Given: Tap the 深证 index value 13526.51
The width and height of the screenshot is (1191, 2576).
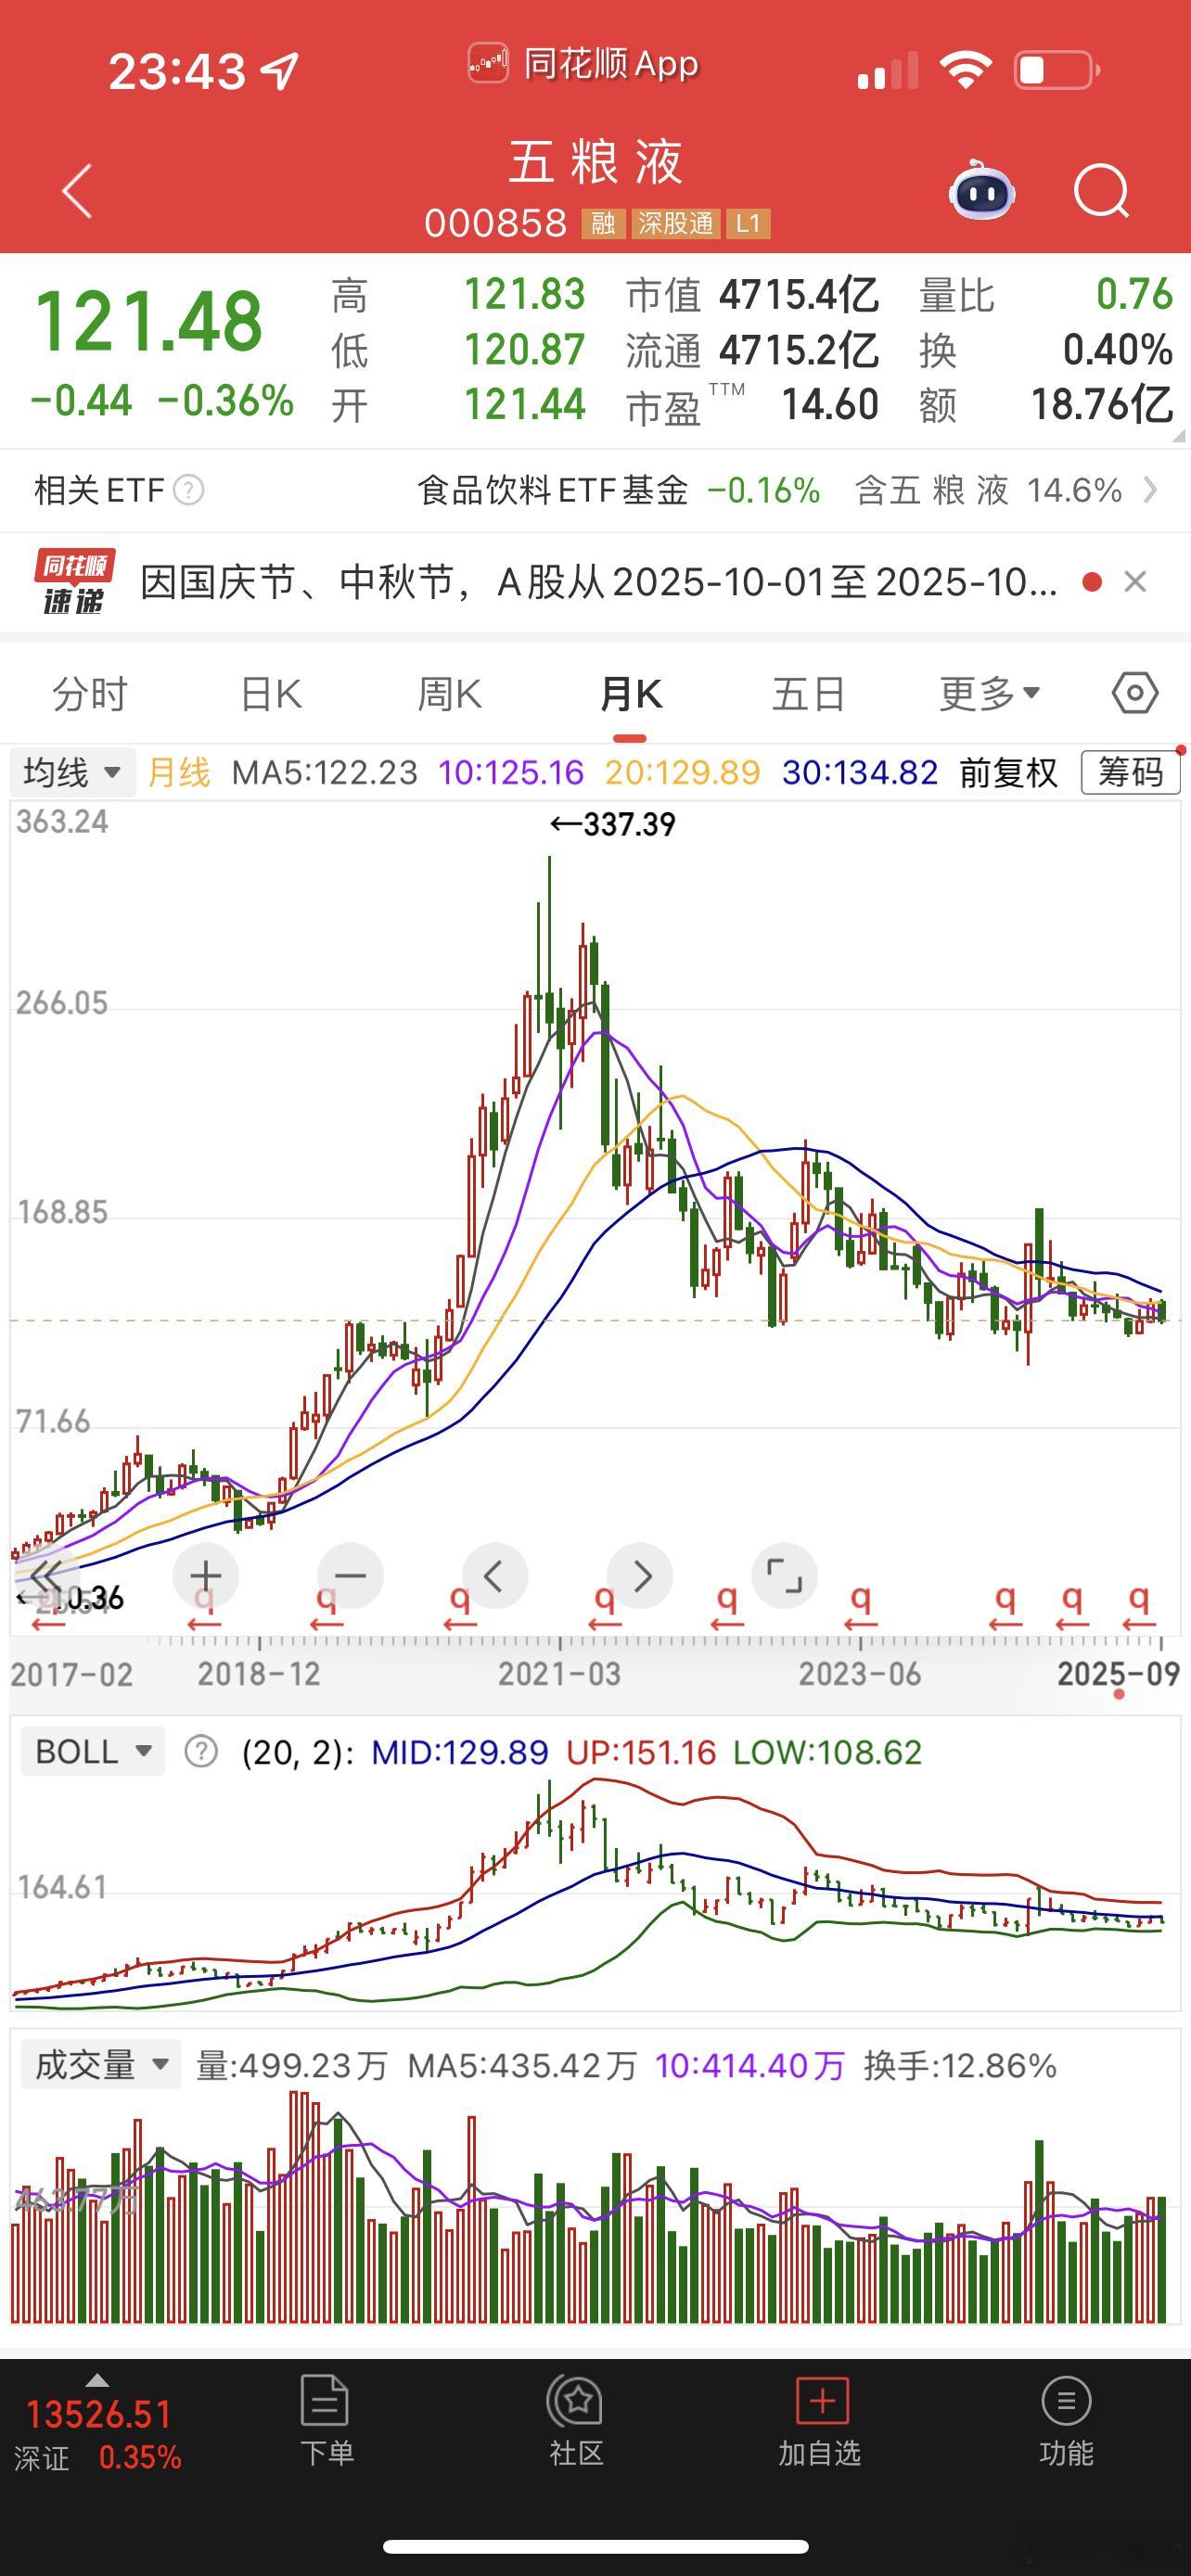Looking at the screenshot, I should pos(99,2414).
